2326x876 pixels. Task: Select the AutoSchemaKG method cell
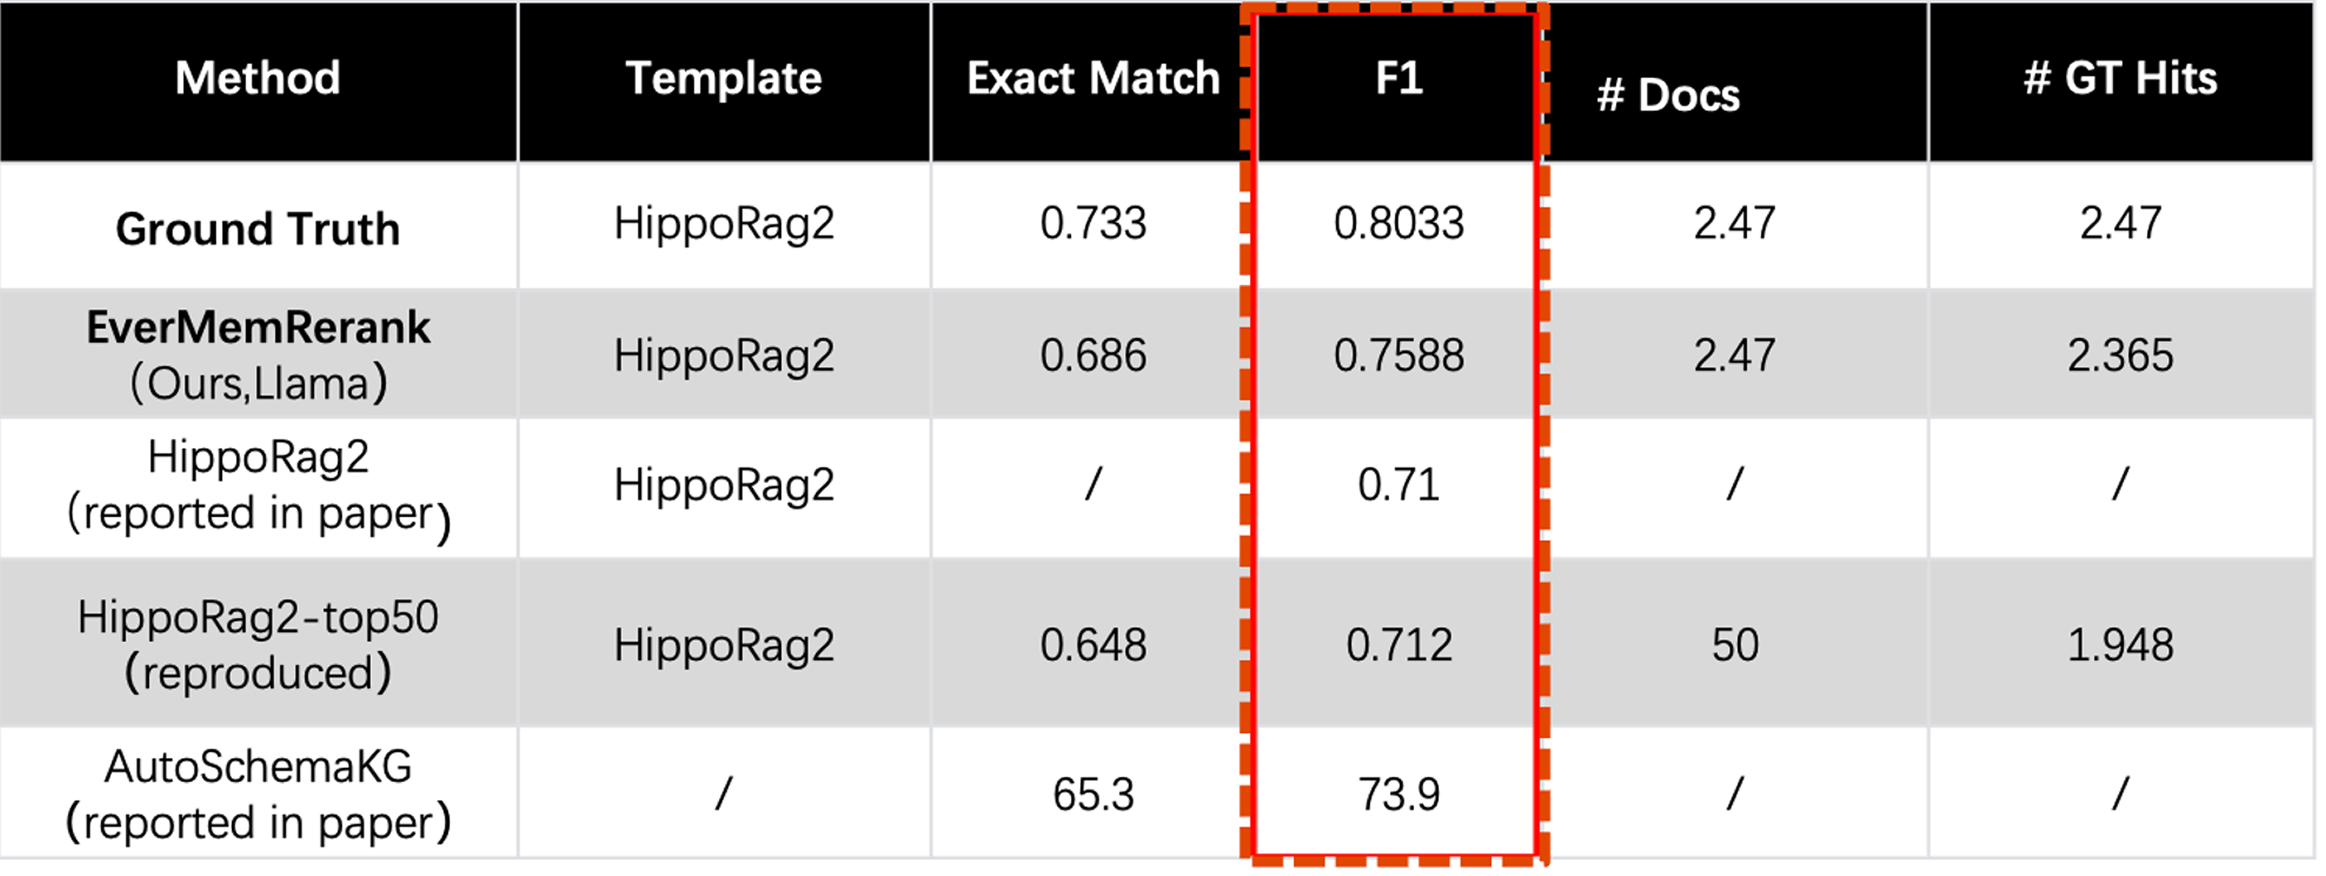(258, 795)
